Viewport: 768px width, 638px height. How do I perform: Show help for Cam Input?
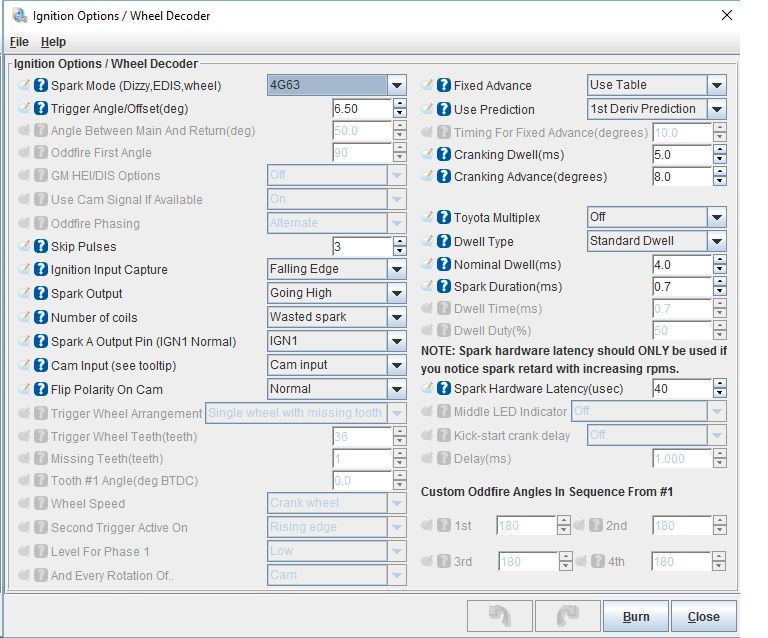click(x=41, y=365)
